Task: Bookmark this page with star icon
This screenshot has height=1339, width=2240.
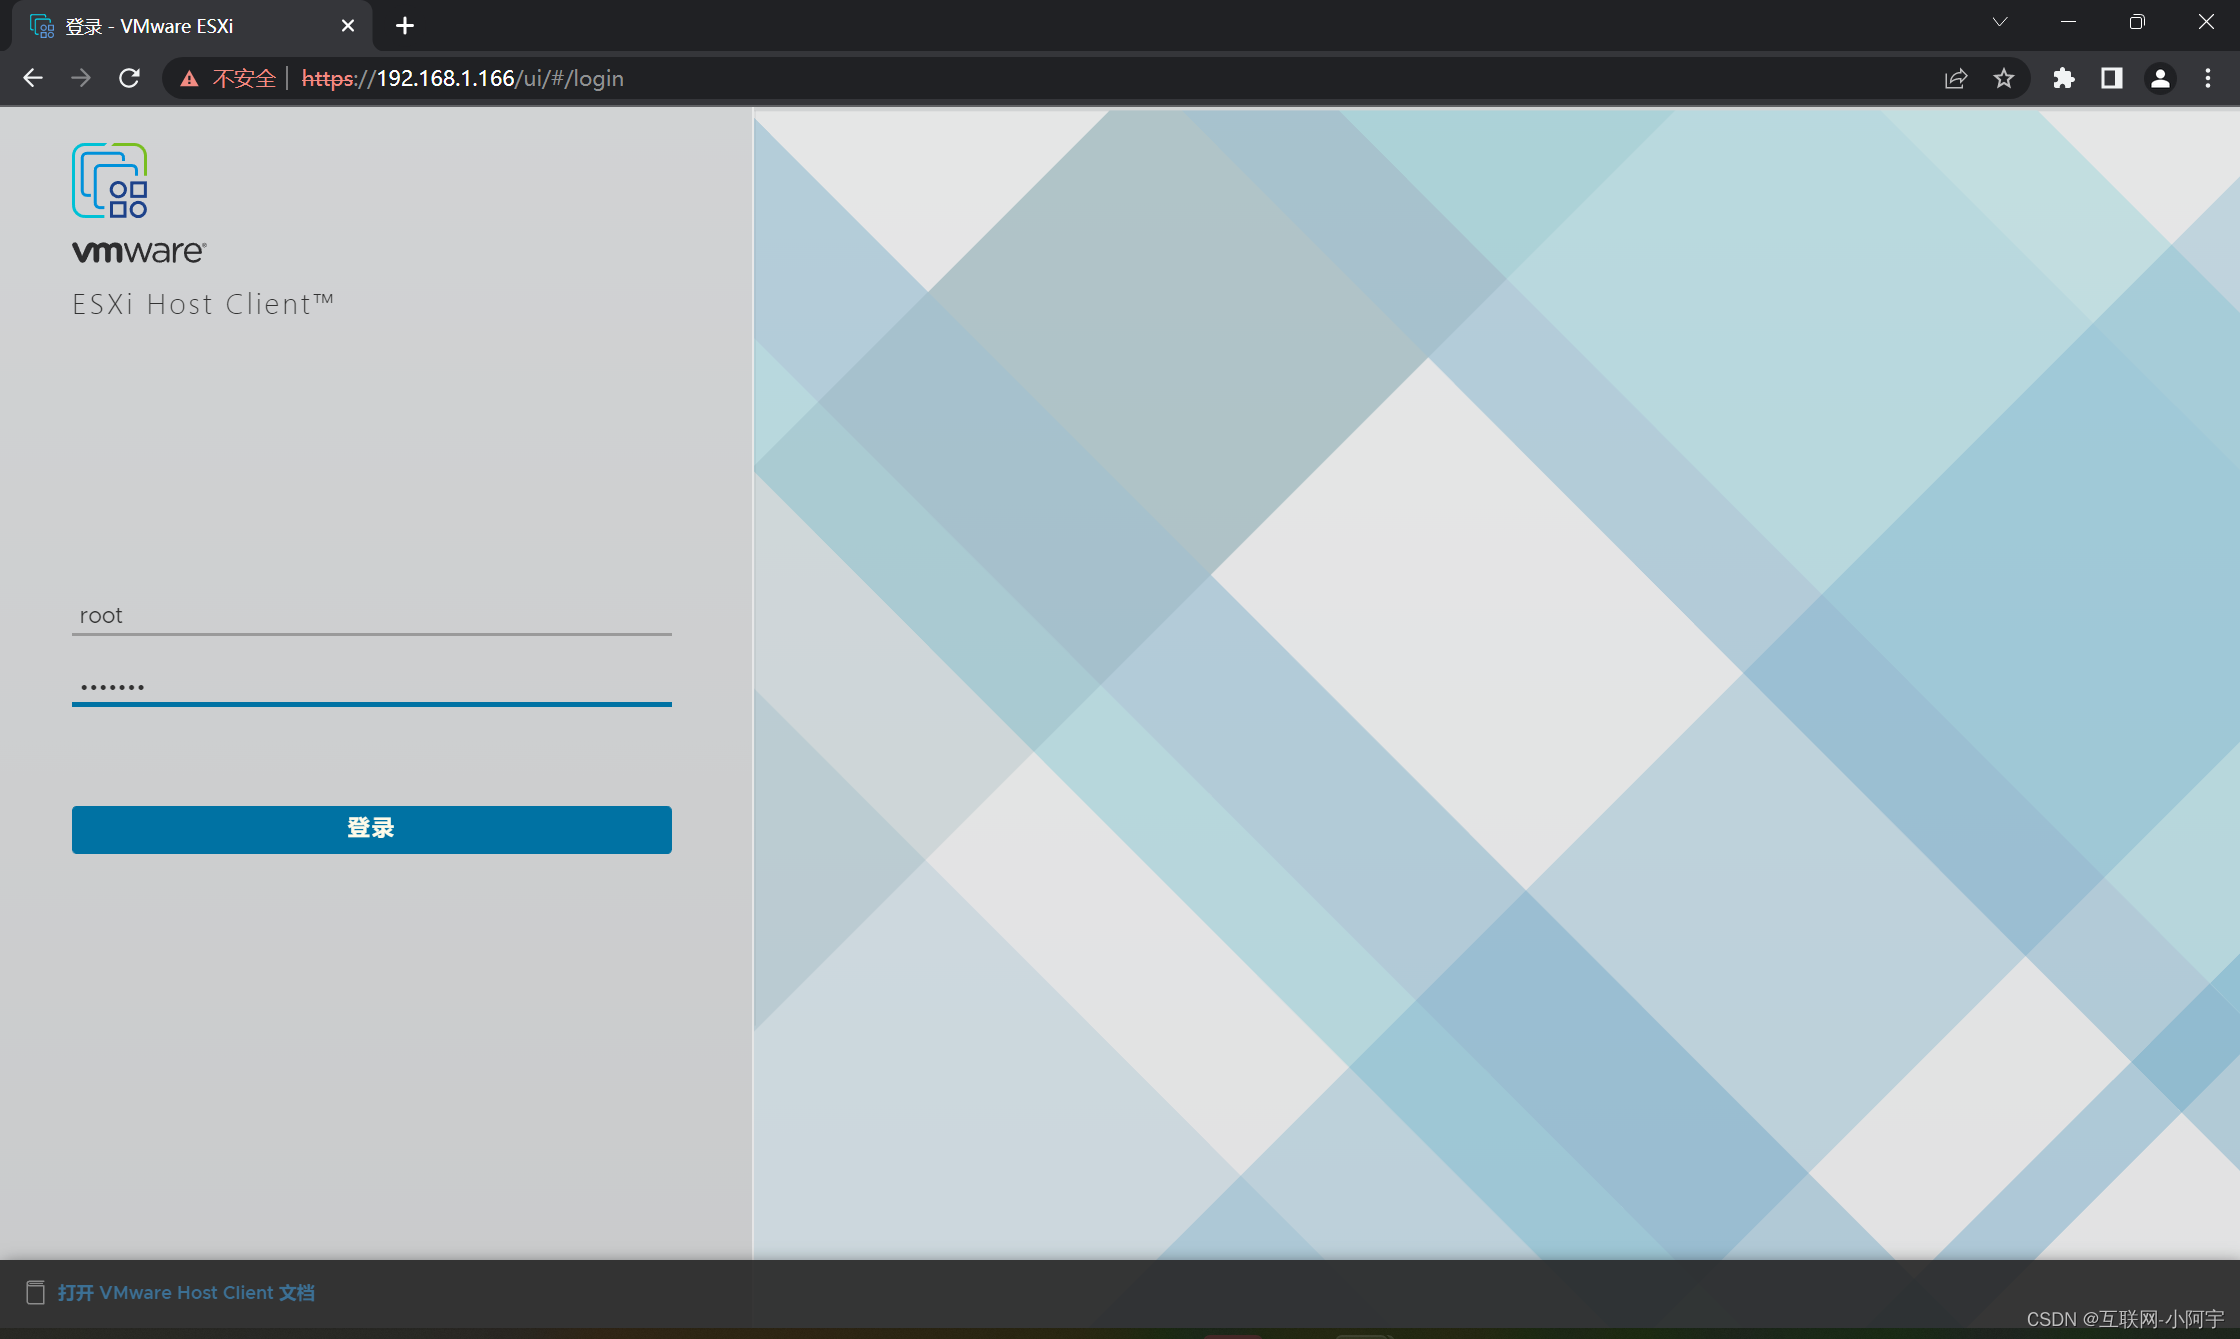Action: coord(2003,78)
